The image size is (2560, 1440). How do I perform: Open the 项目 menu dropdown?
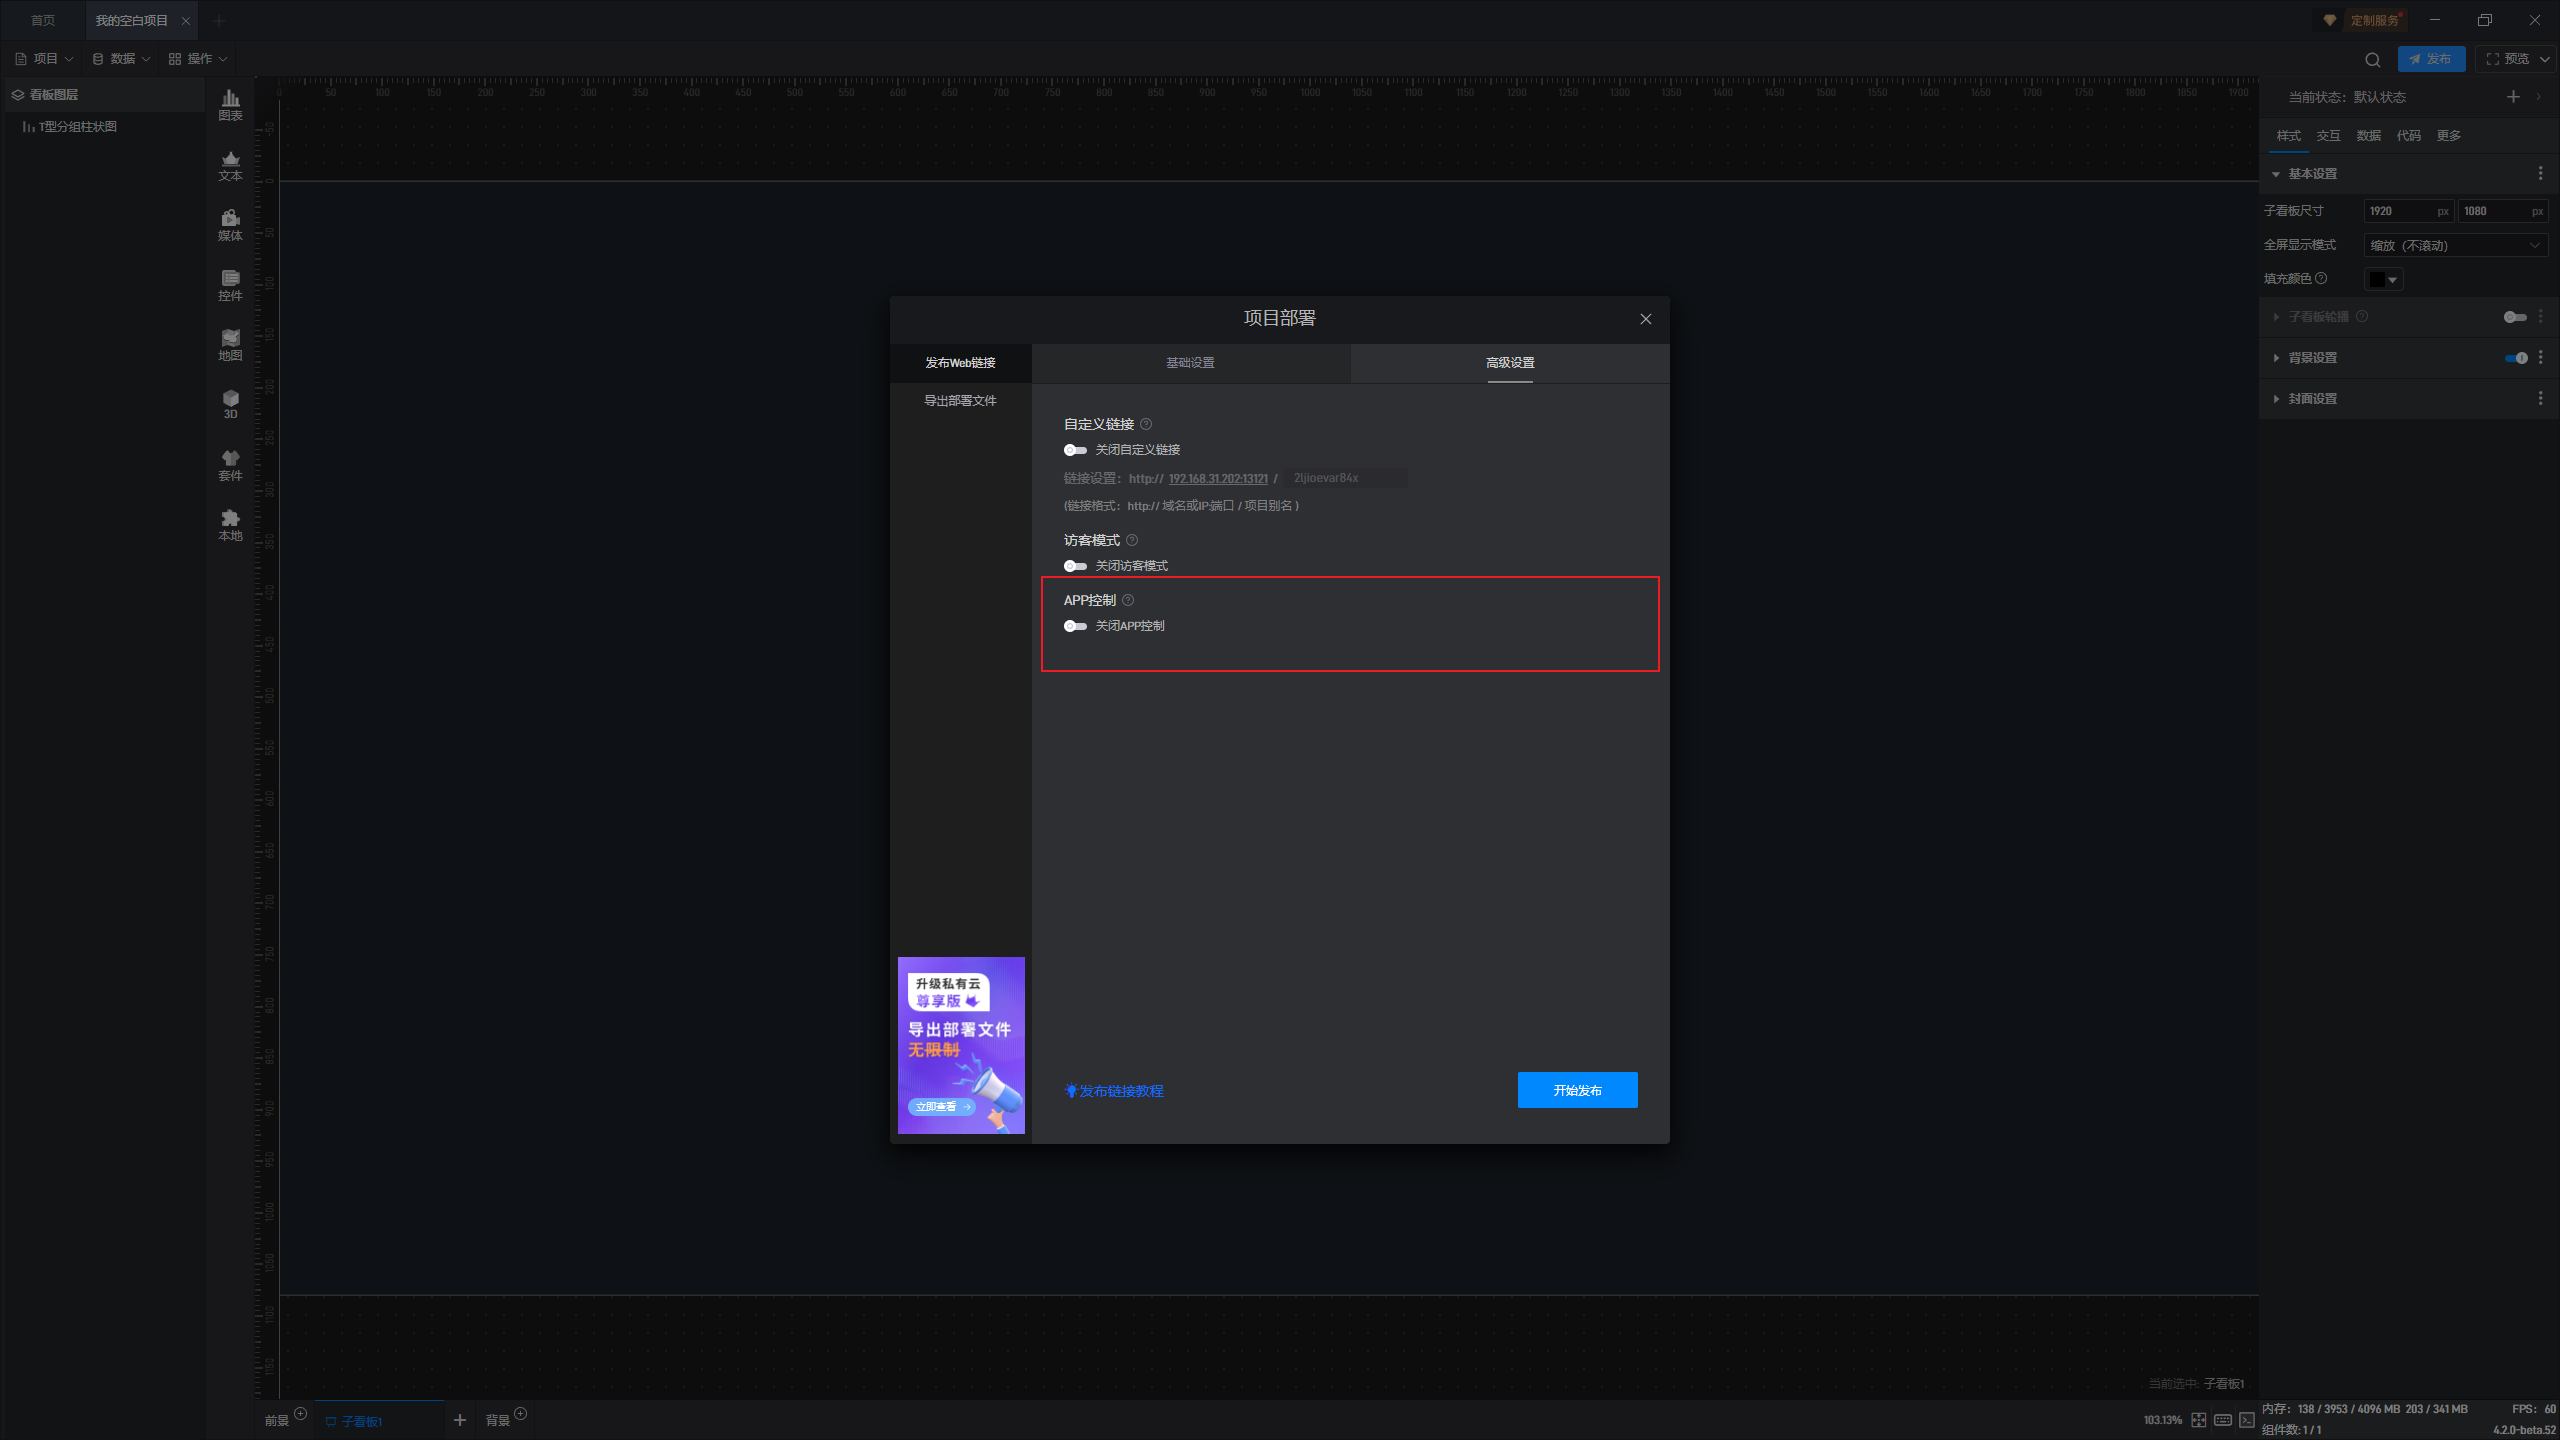click(45, 59)
